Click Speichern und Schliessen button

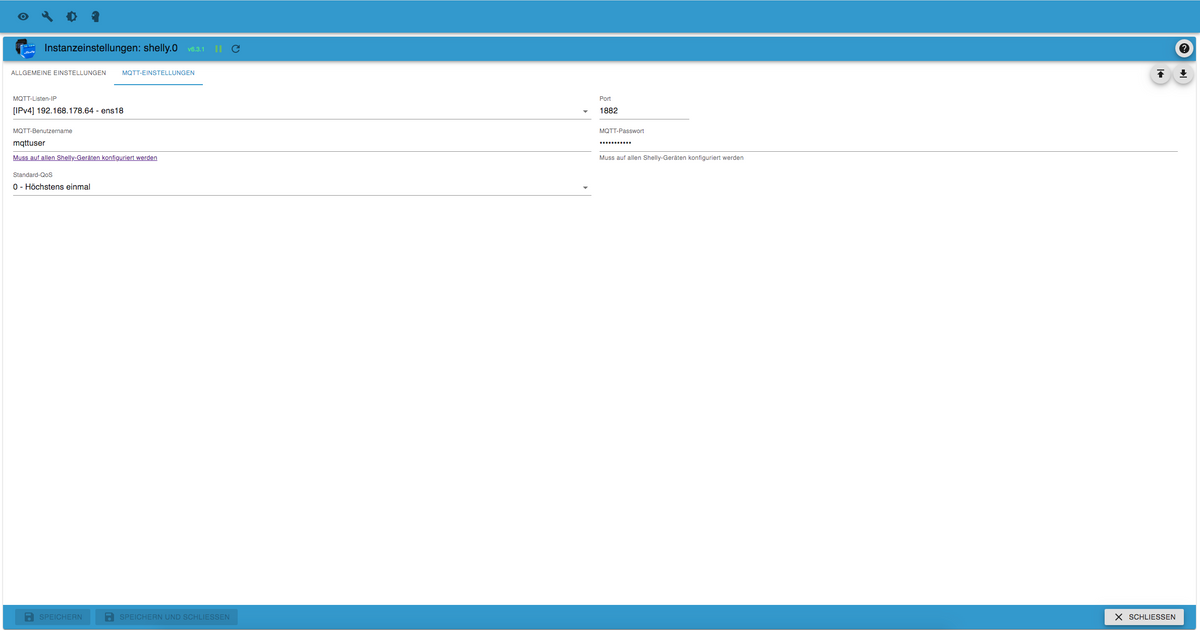tap(167, 617)
